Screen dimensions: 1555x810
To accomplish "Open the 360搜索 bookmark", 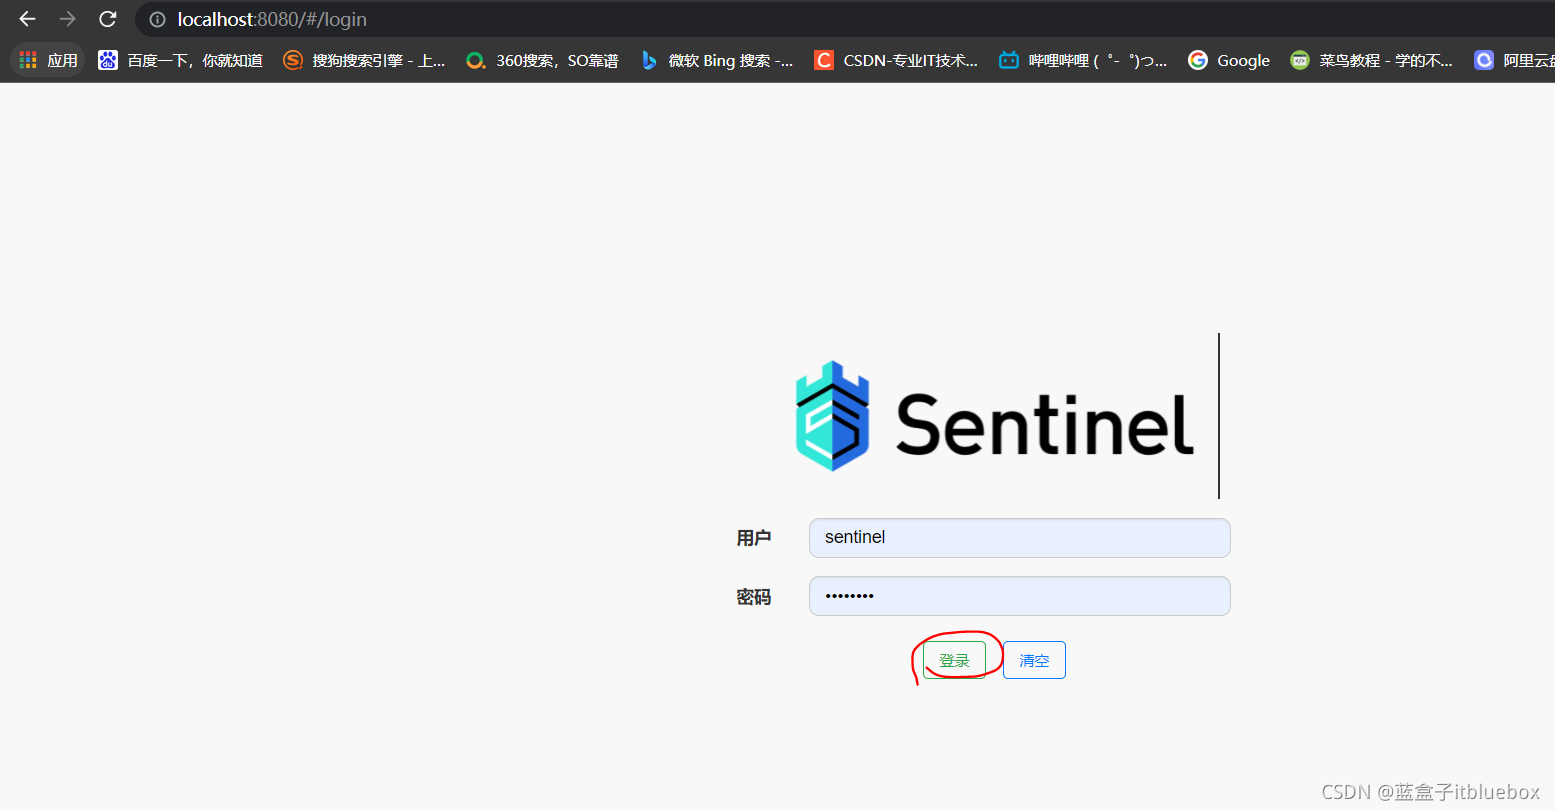I will 543,60.
